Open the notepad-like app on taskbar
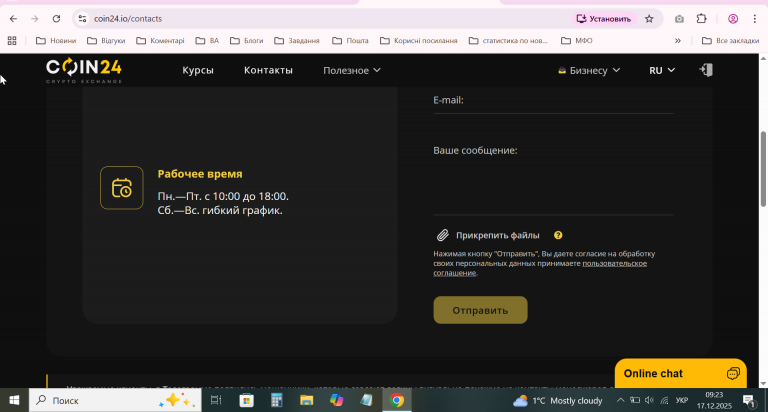This screenshot has height=412, width=768. pos(366,400)
